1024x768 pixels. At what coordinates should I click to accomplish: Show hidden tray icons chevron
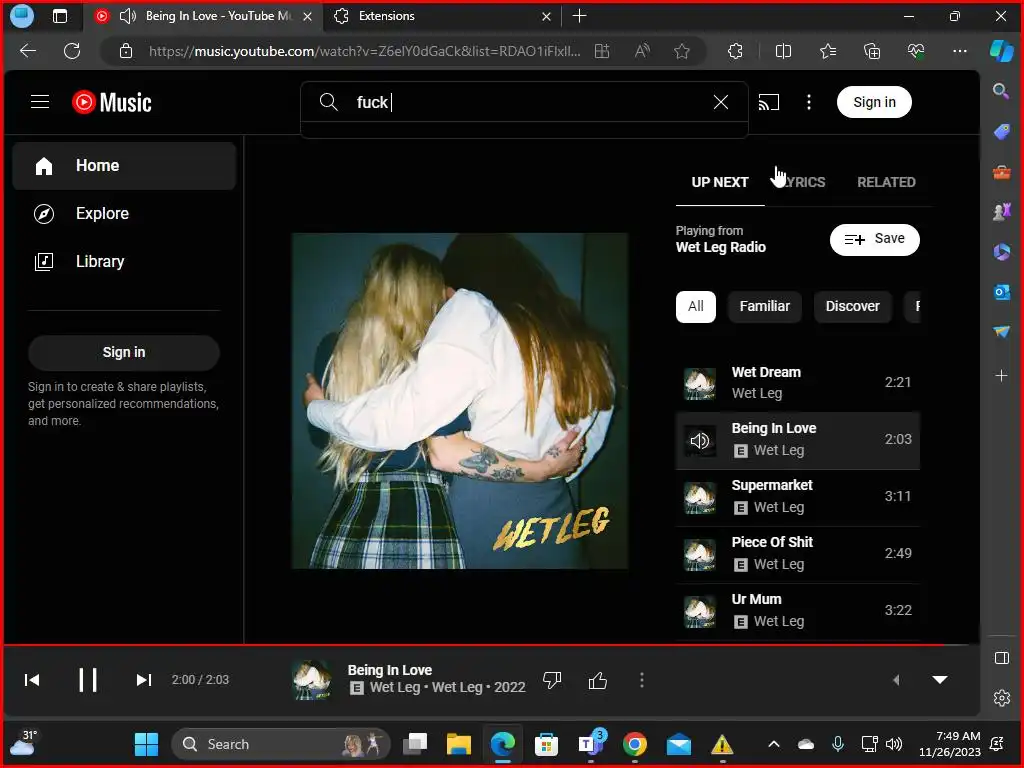pos(774,744)
